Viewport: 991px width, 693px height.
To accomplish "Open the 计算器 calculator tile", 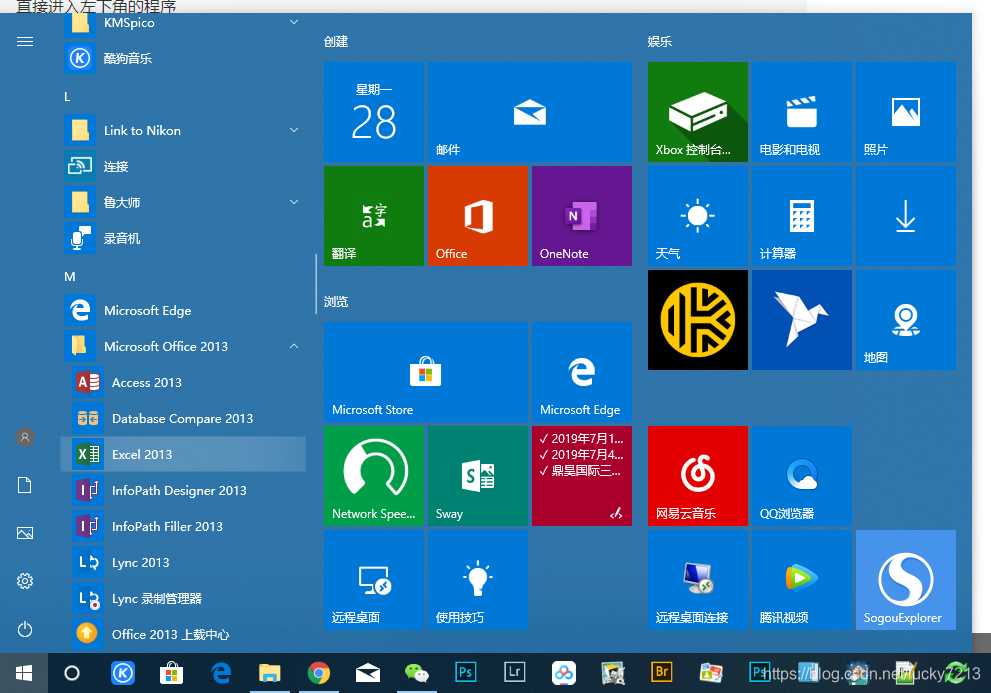I will (x=801, y=216).
